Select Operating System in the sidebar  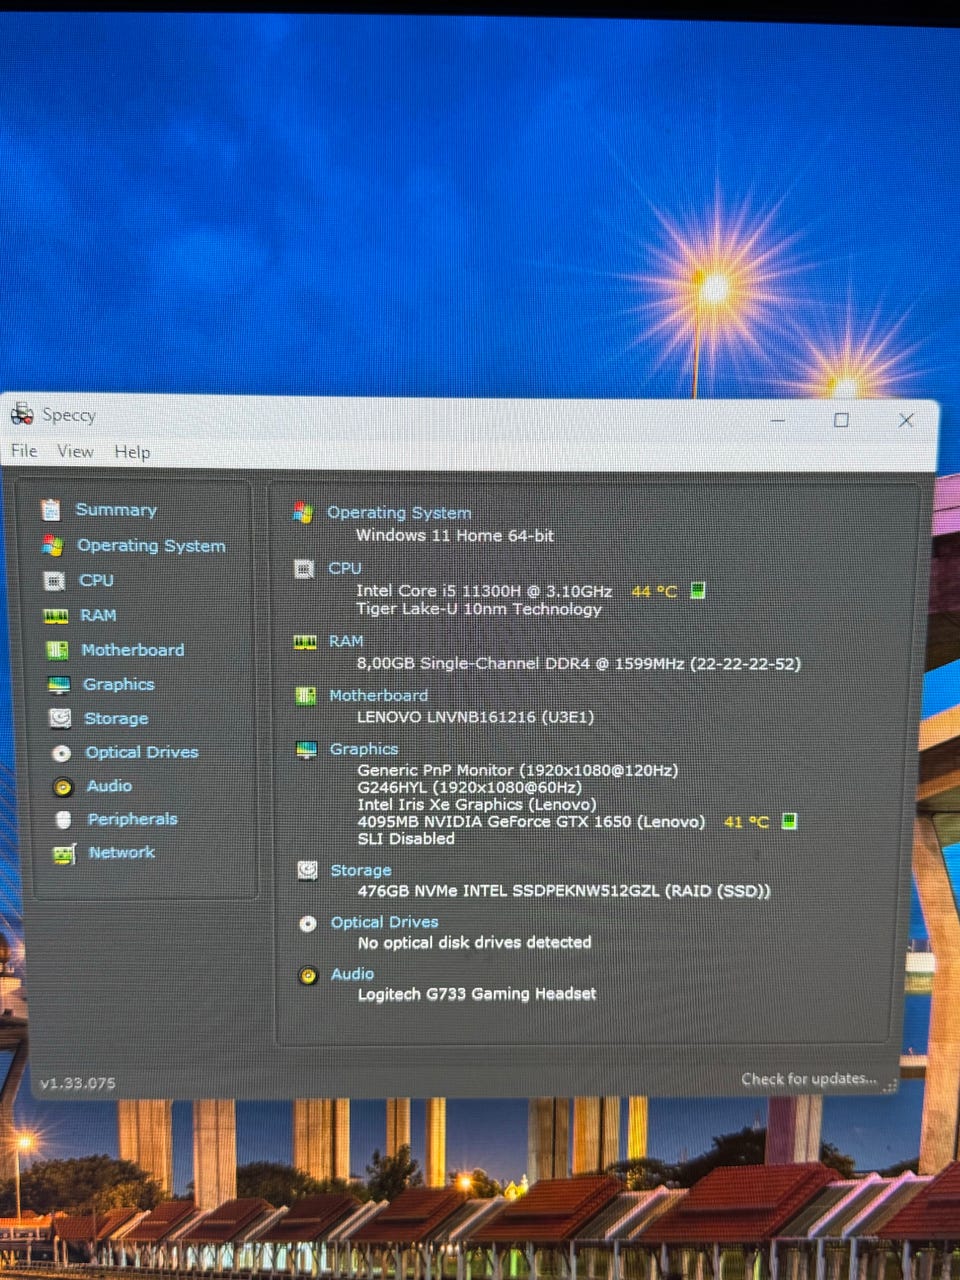(x=151, y=546)
